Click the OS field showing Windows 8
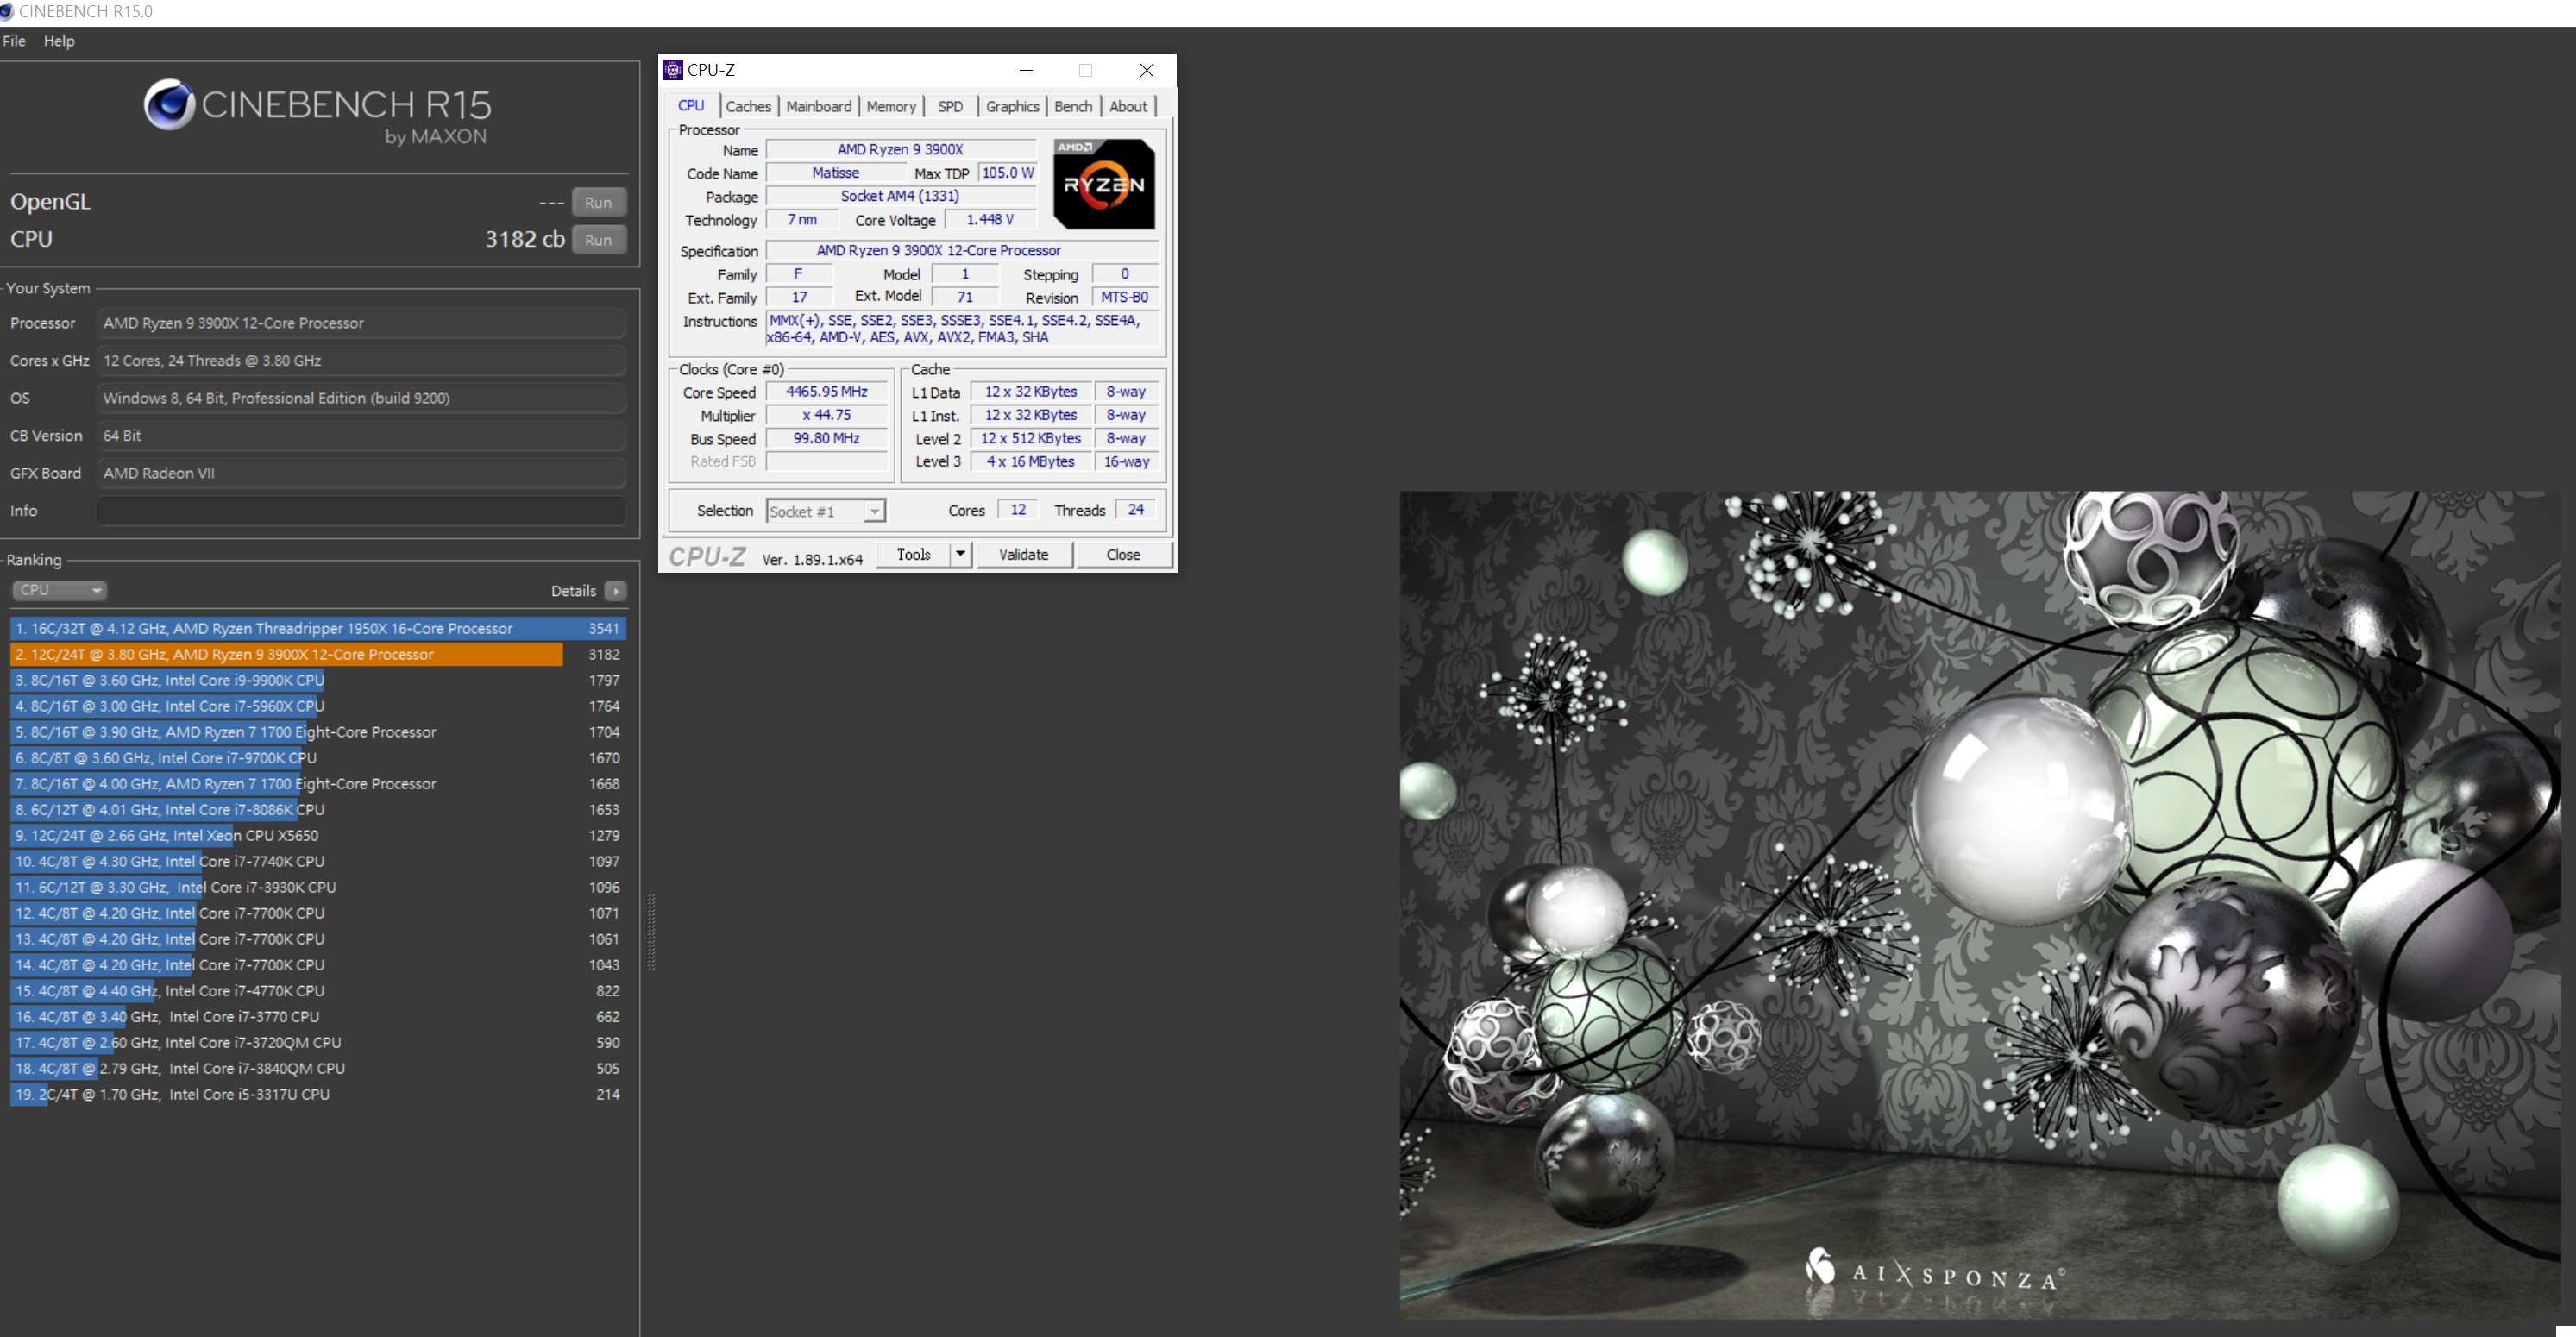Viewport: 2576px width, 1337px height. 361,398
